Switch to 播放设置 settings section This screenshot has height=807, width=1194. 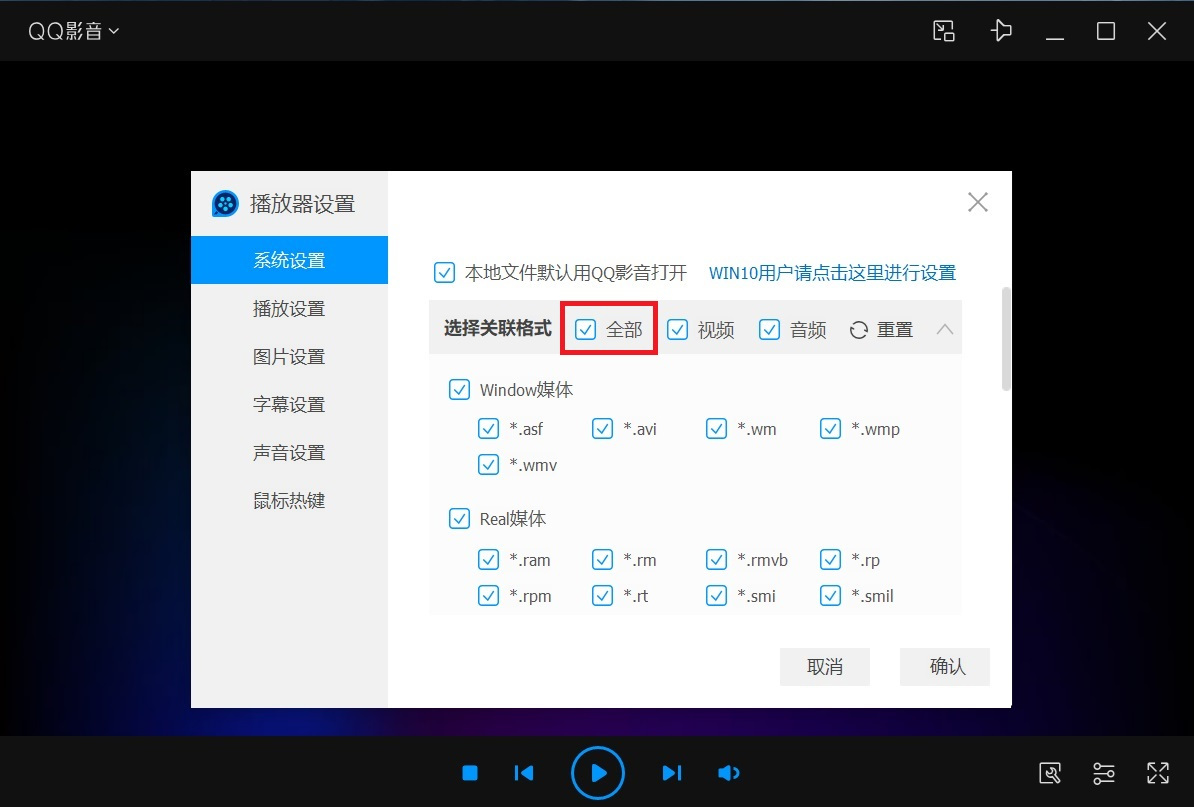pyautogui.click(x=289, y=308)
